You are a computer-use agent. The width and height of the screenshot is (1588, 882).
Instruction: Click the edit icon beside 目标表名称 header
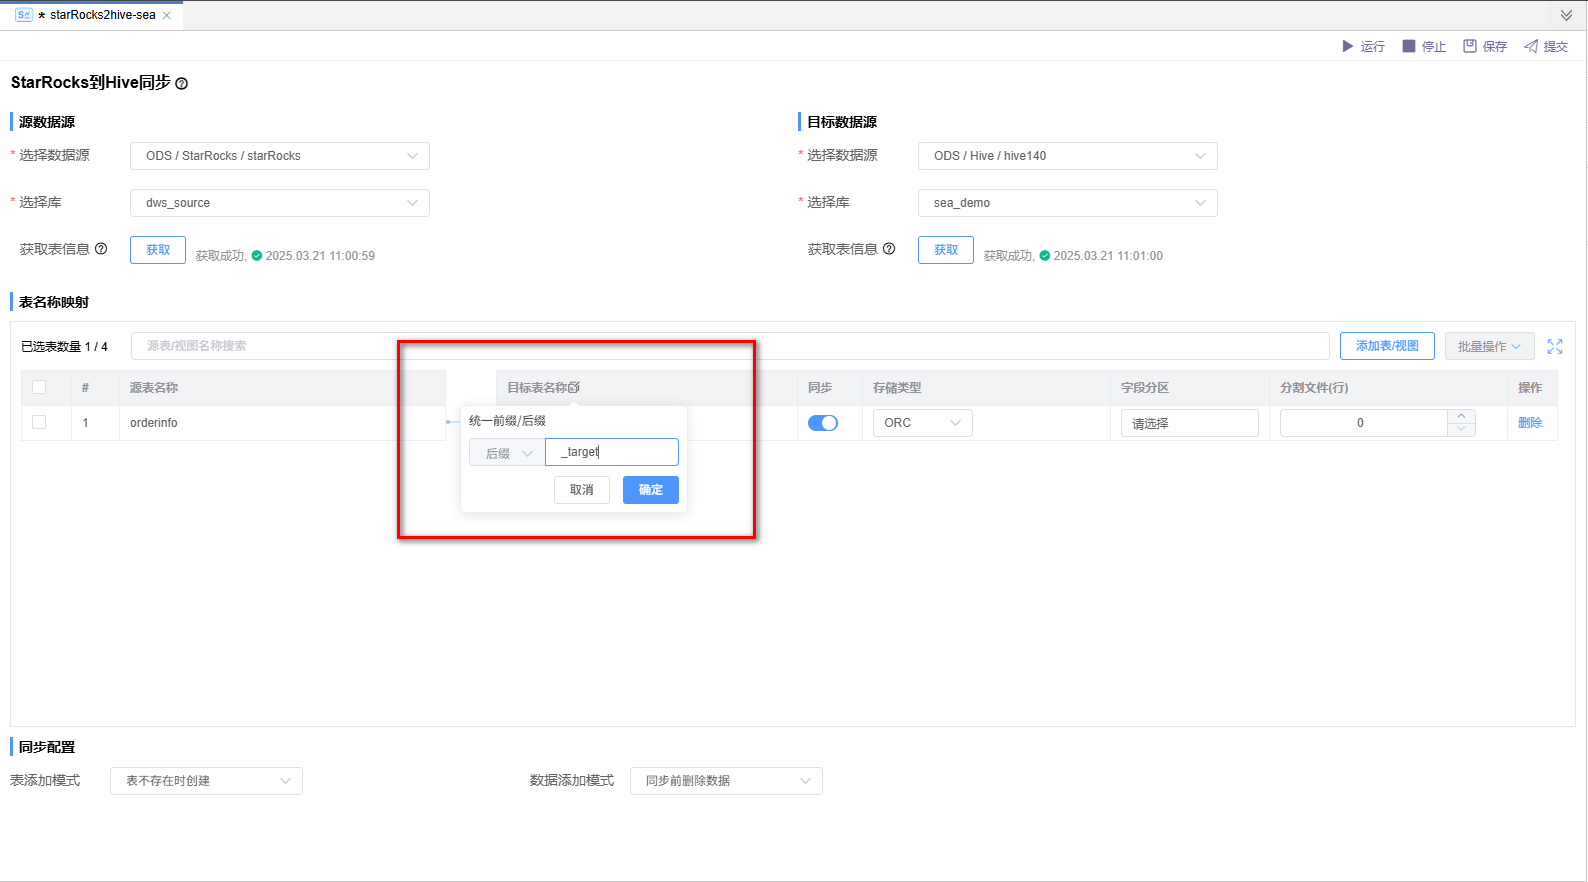pyautogui.click(x=574, y=387)
